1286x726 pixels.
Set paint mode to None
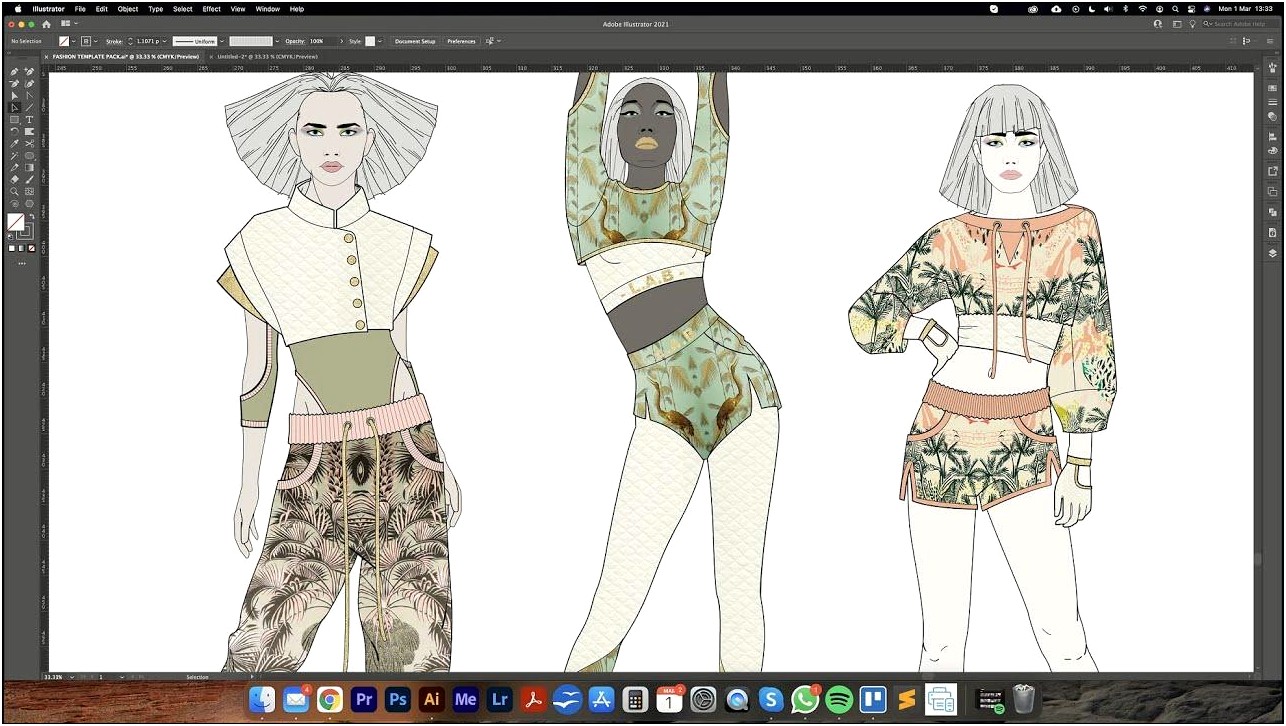pyautogui.click(x=31, y=248)
